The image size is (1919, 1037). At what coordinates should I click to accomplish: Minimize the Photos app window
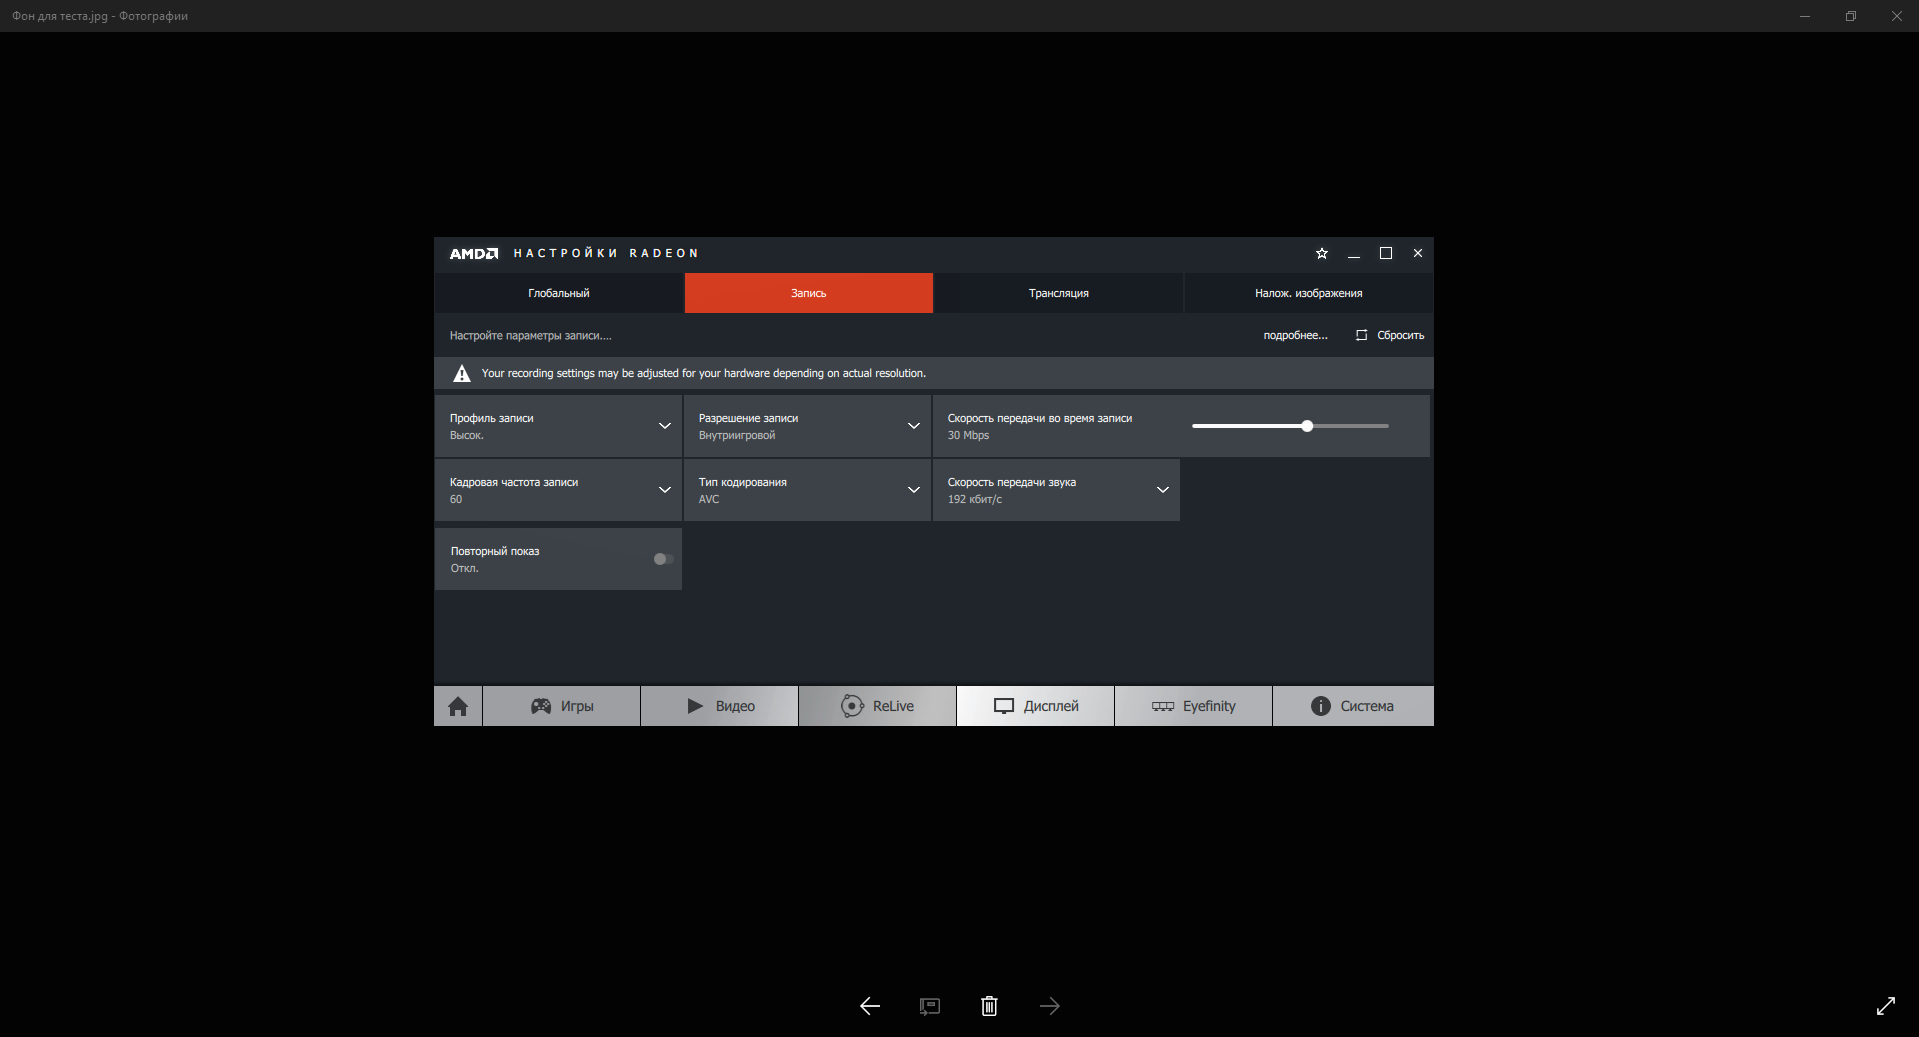(1805, 16)
